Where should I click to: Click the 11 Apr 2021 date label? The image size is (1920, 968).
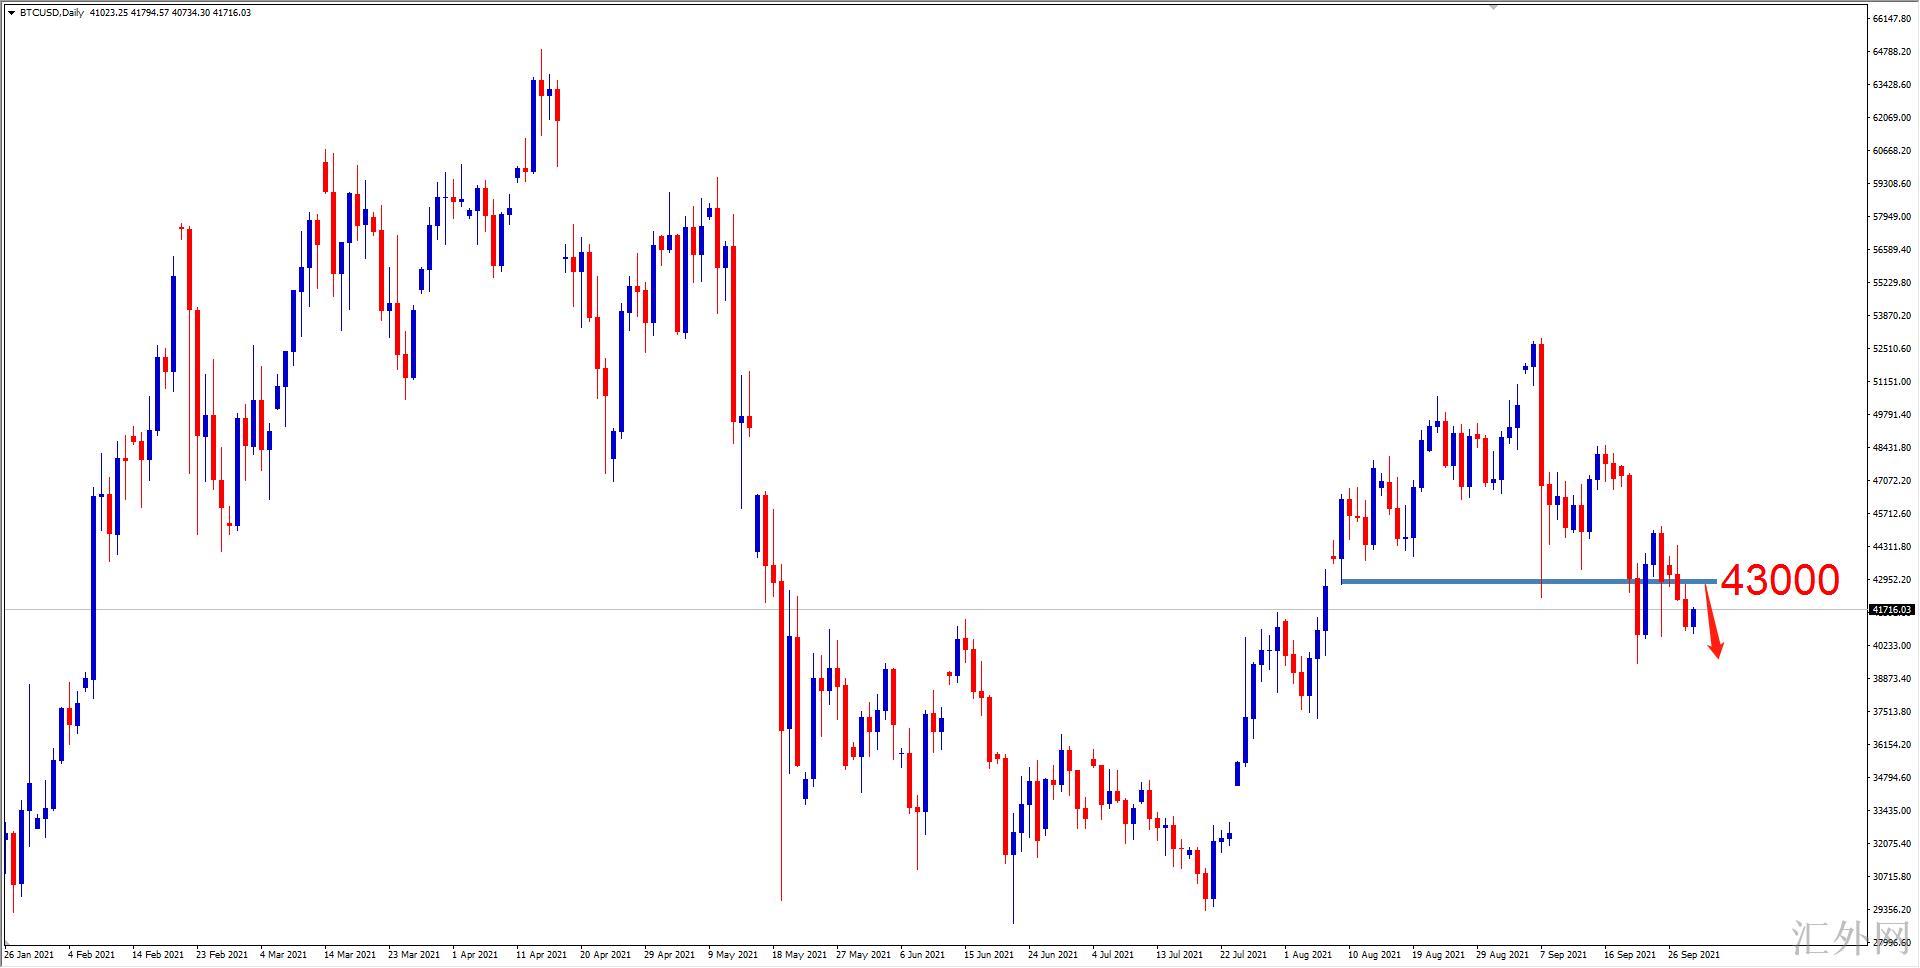(542, 955)
